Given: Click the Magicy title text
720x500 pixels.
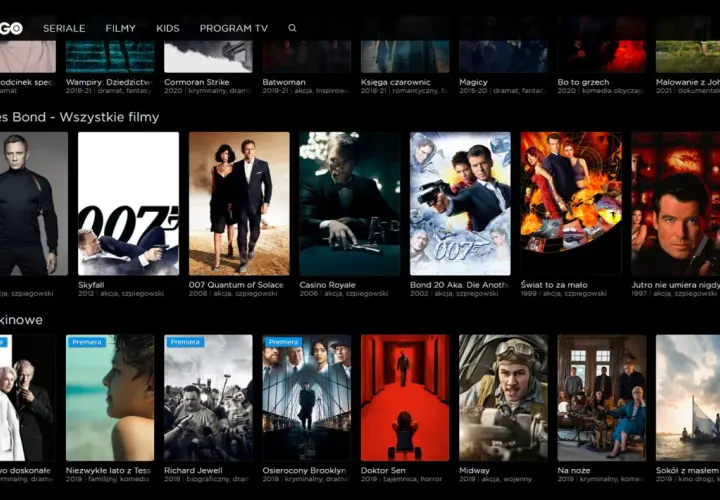Looking at the screenshot, I should coord(473,82).
